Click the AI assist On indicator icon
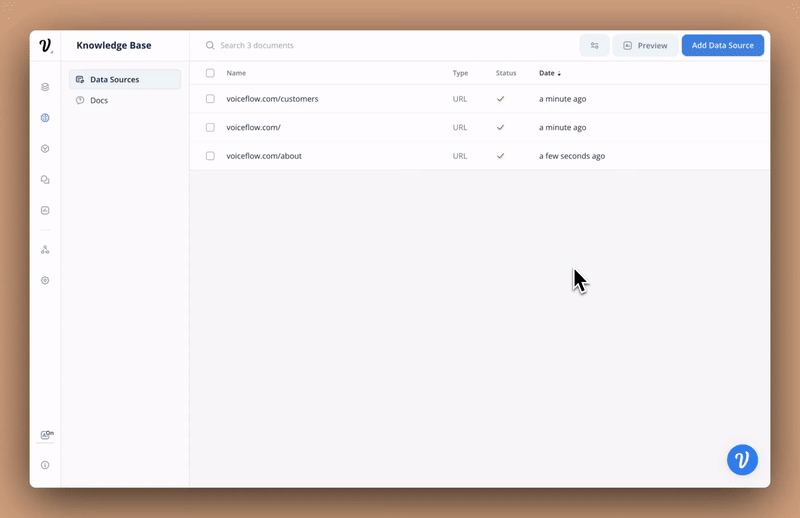Image resolution: width=800 pixels, height=518 pixels. point(46,435)
